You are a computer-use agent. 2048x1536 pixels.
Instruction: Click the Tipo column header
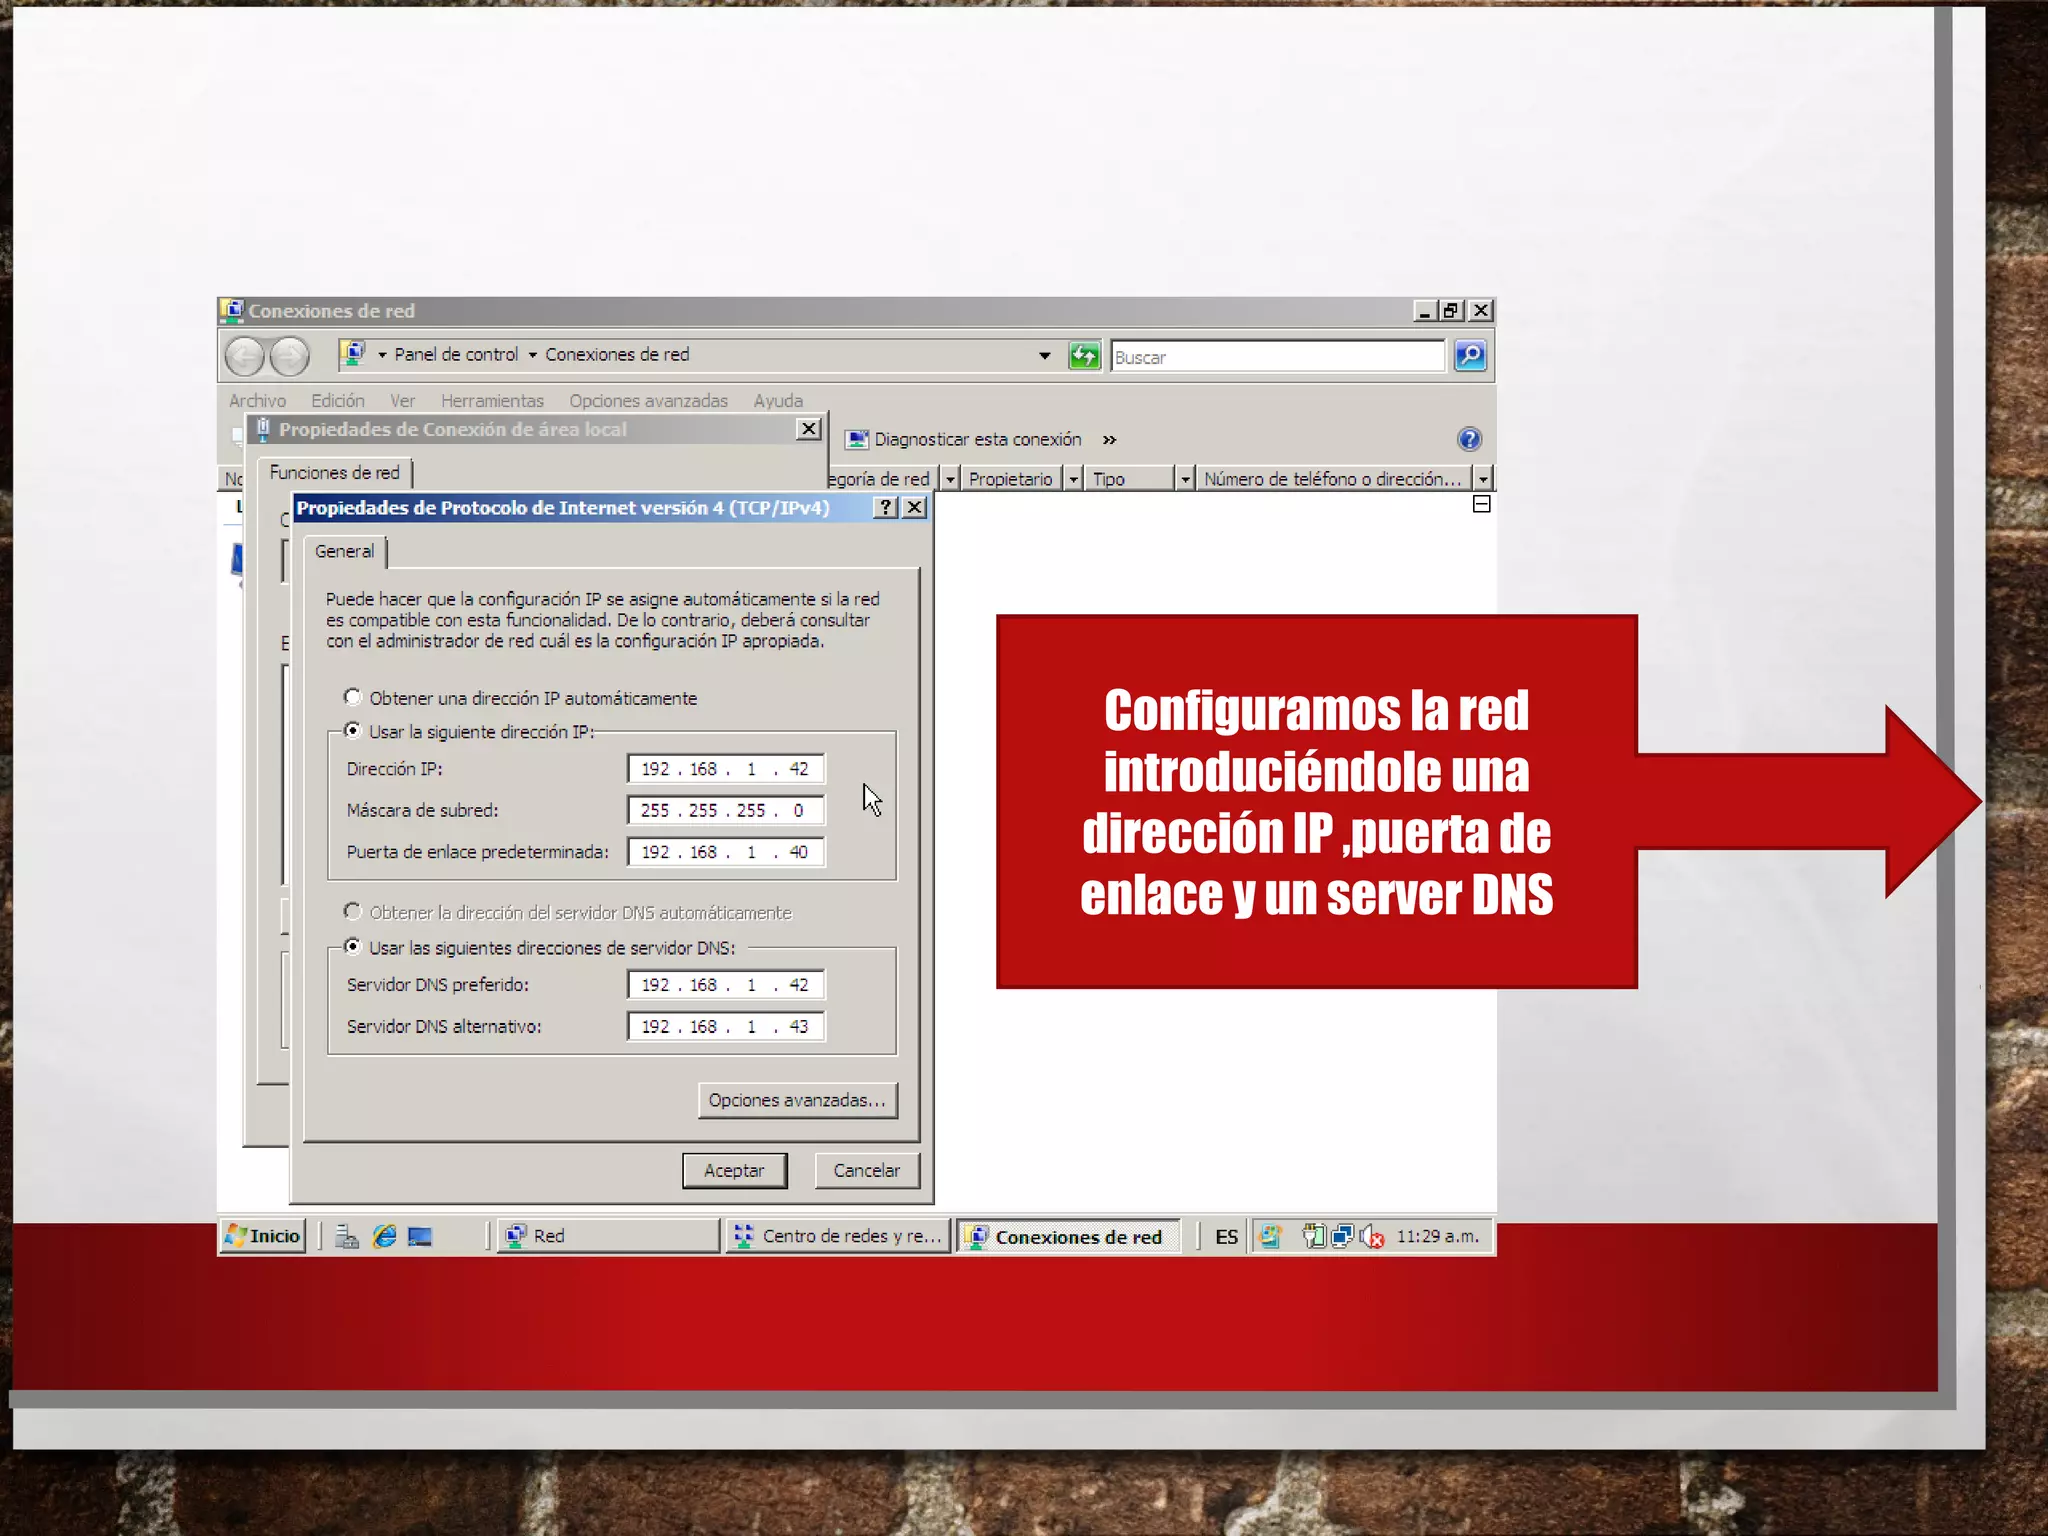pyautogui.click(x=1130, y=479)
